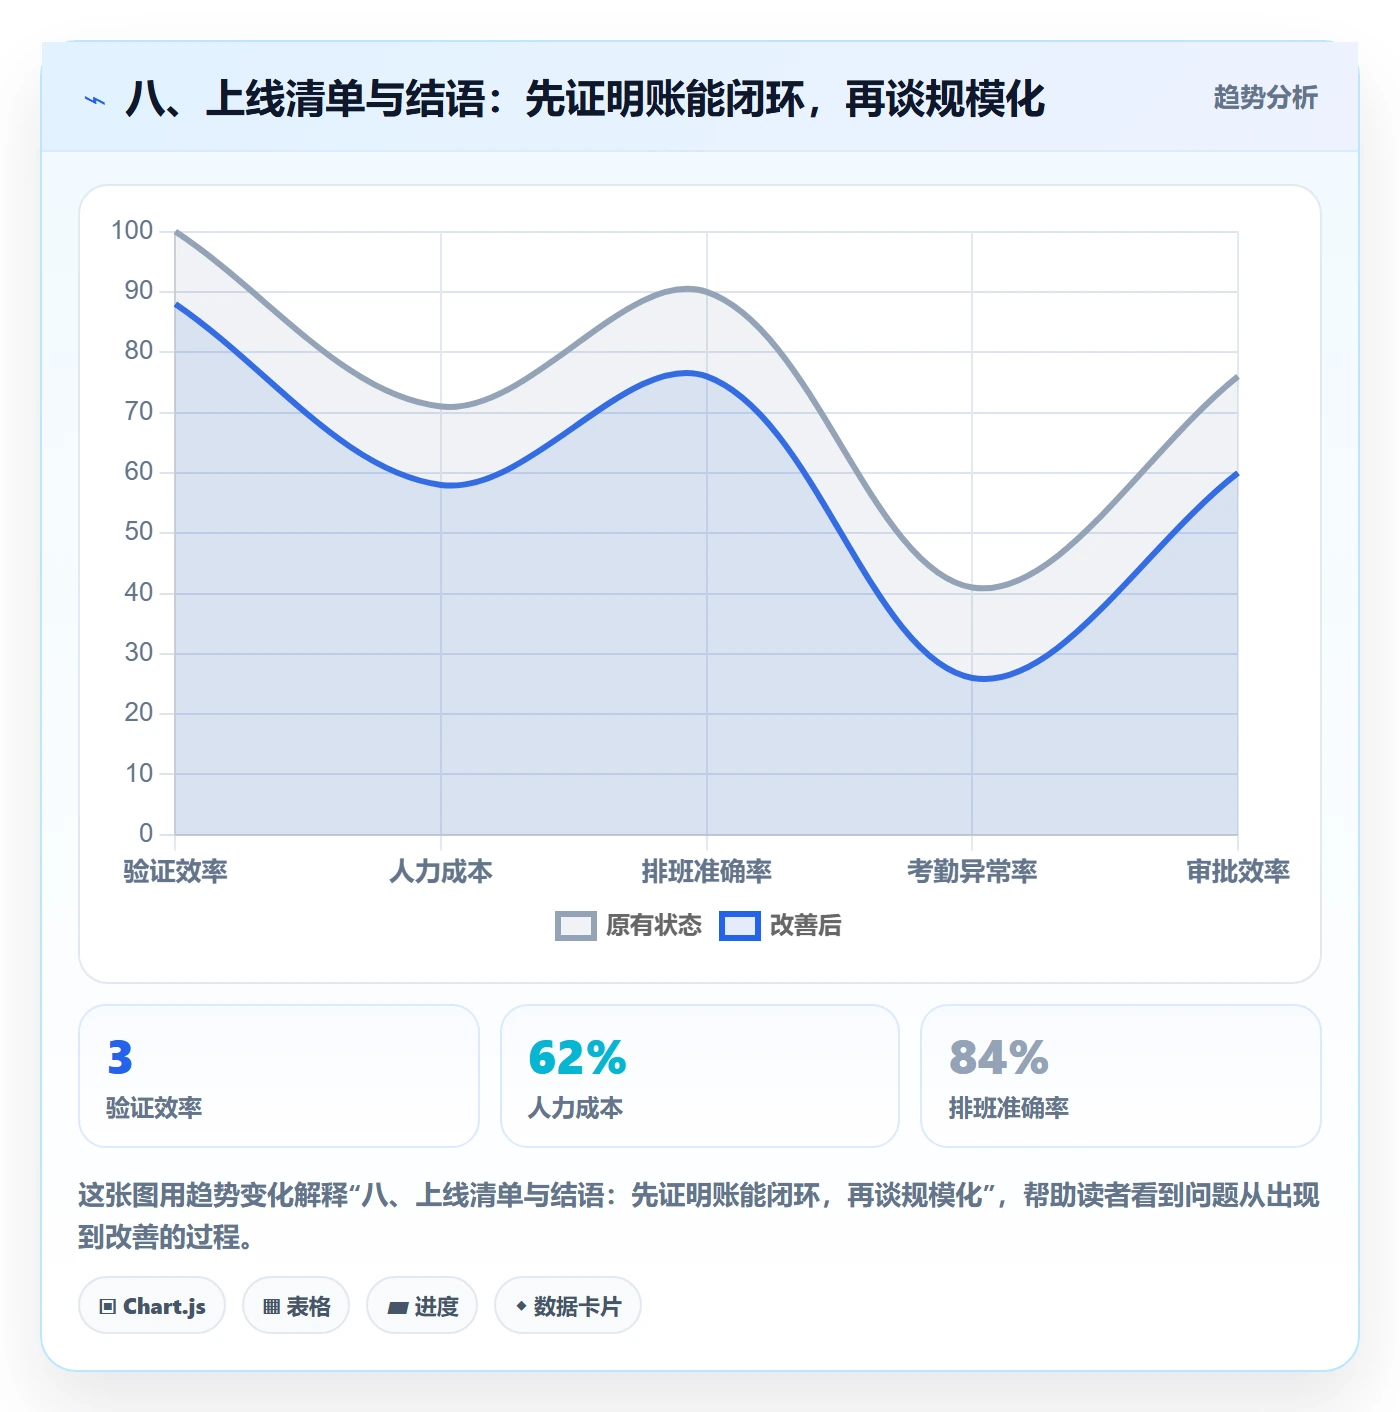Click the 100 y-axis tick label
Viewport: 1400px width, 1412px height.
pyautogui.click(x=132, y=231)
